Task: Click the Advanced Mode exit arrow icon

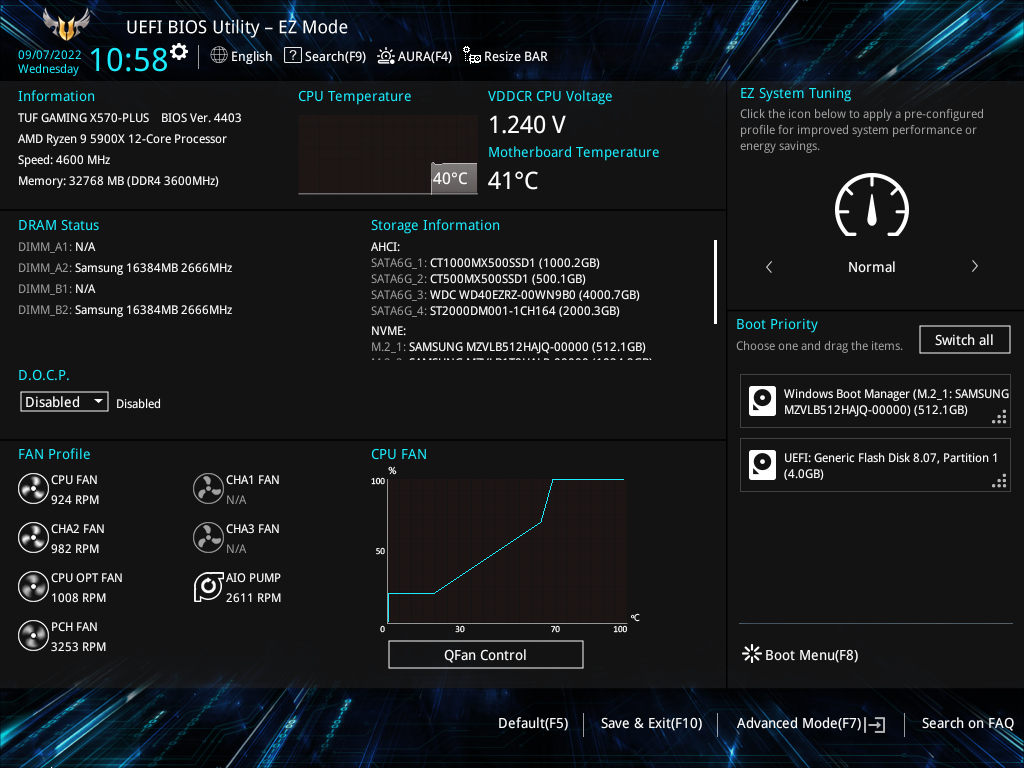Action: pos(875,724)
